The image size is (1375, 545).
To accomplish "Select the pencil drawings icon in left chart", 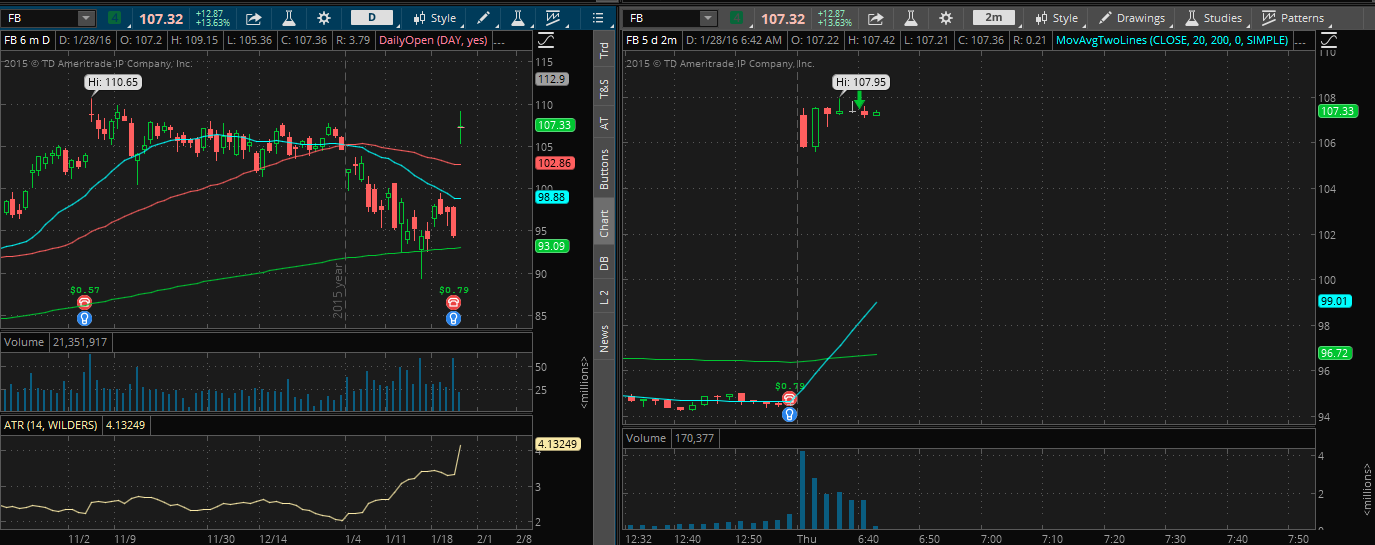I will pos(483,18).
